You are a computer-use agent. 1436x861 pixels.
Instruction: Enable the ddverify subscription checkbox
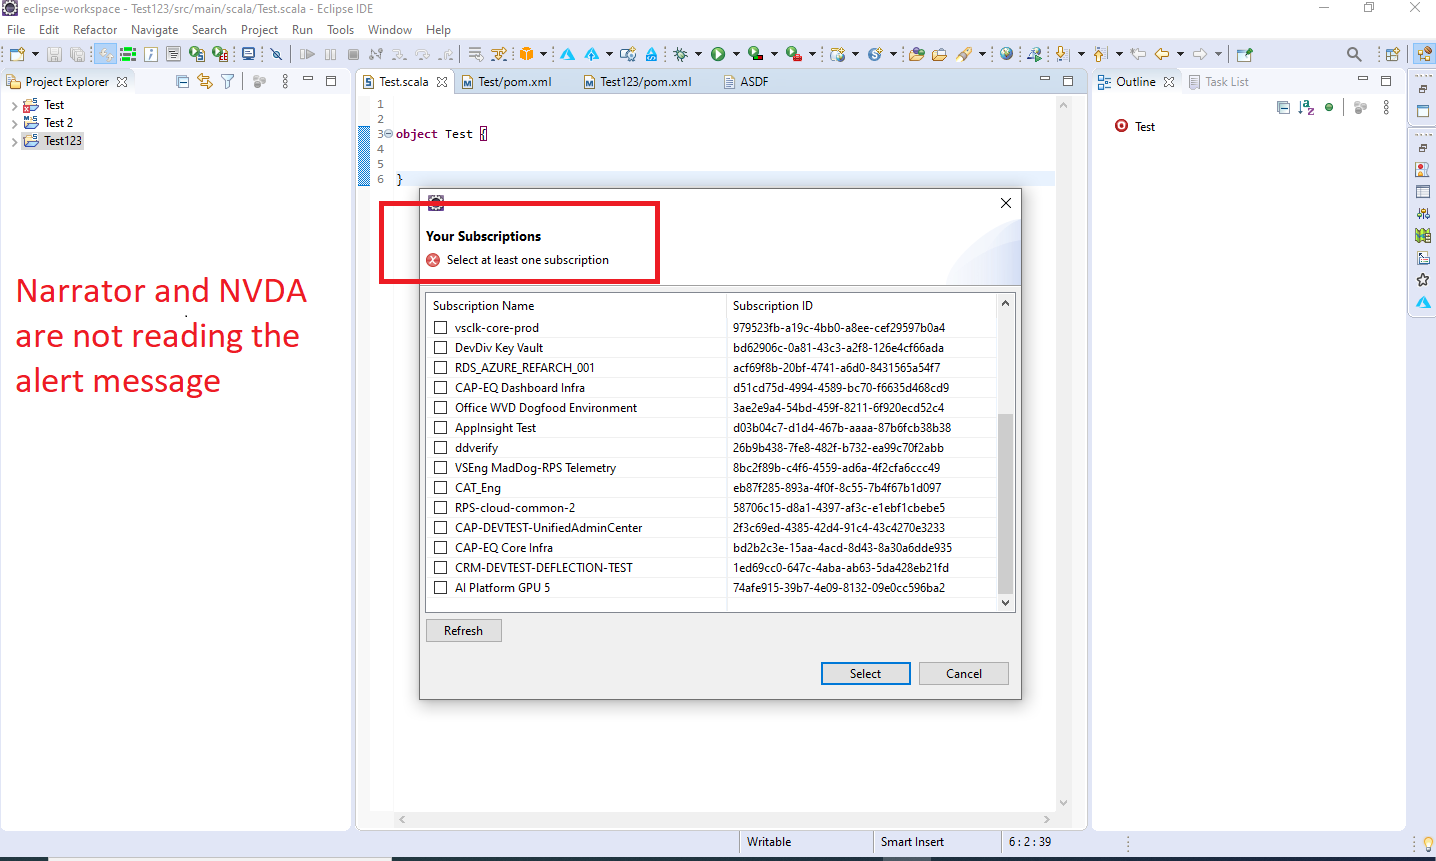pyautogui.click(x=440, y=447)
